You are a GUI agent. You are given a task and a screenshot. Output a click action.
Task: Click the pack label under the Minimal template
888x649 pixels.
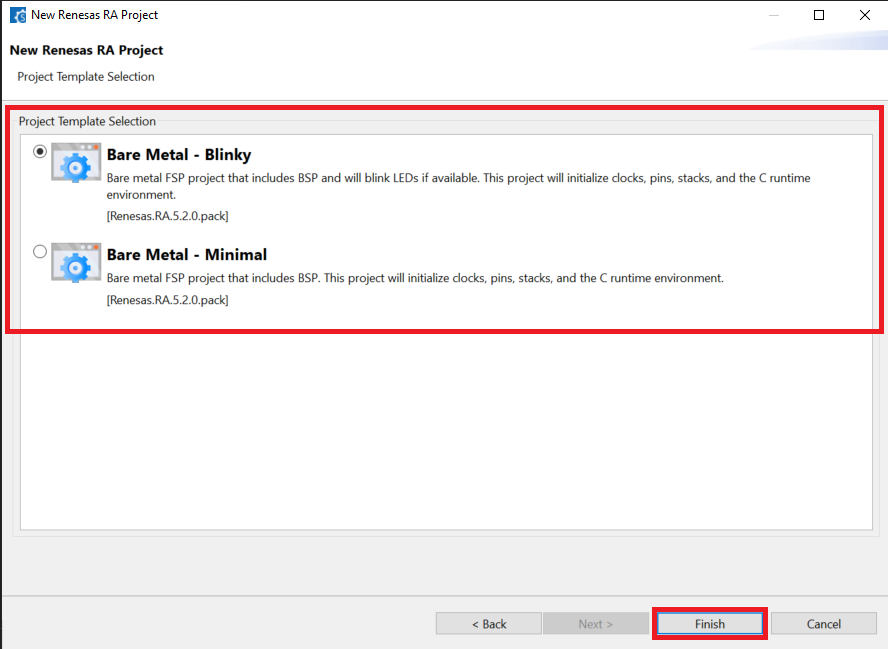pos(167,300)
